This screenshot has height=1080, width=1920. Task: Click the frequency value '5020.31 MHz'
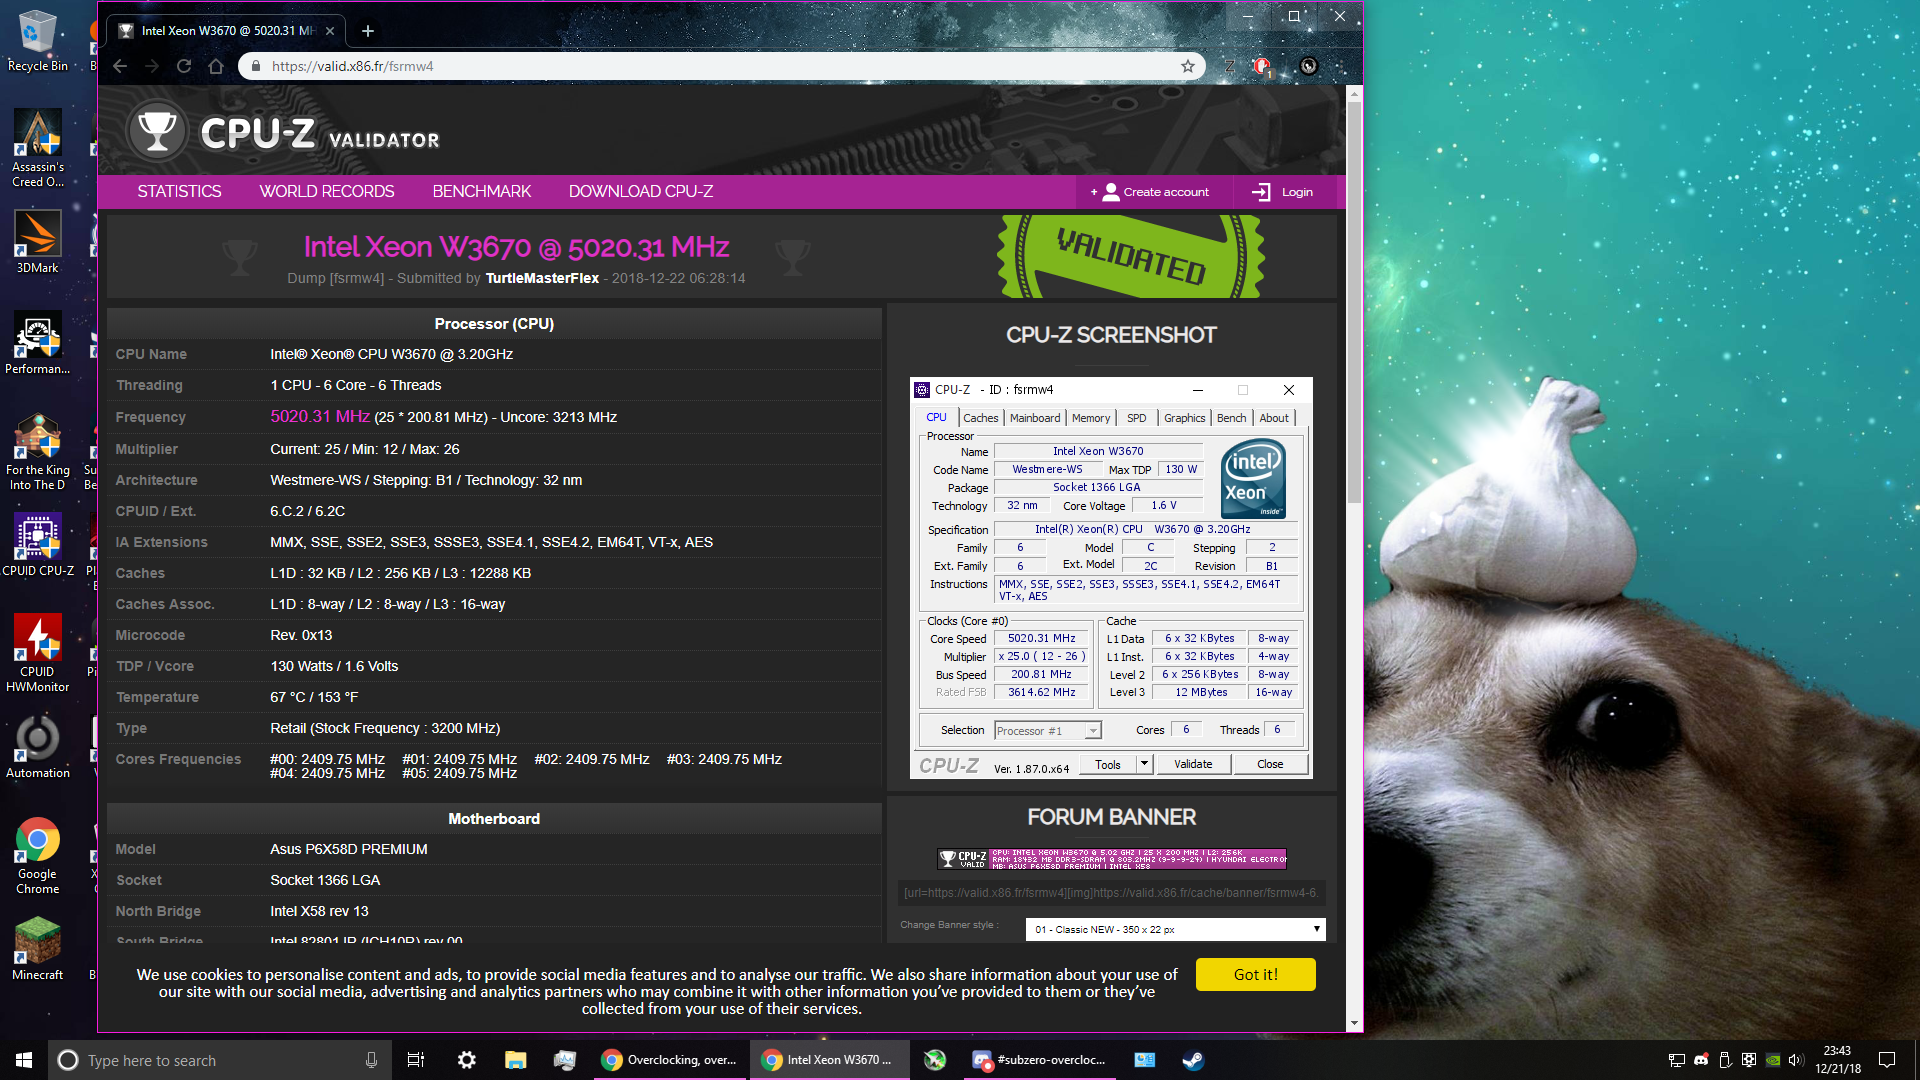[320, 416]
